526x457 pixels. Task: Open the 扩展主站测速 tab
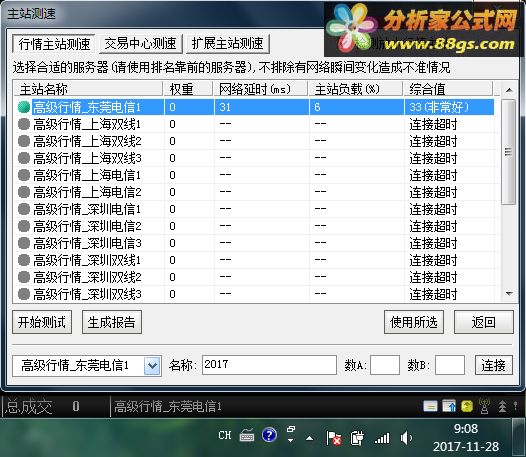coord(228,44)
